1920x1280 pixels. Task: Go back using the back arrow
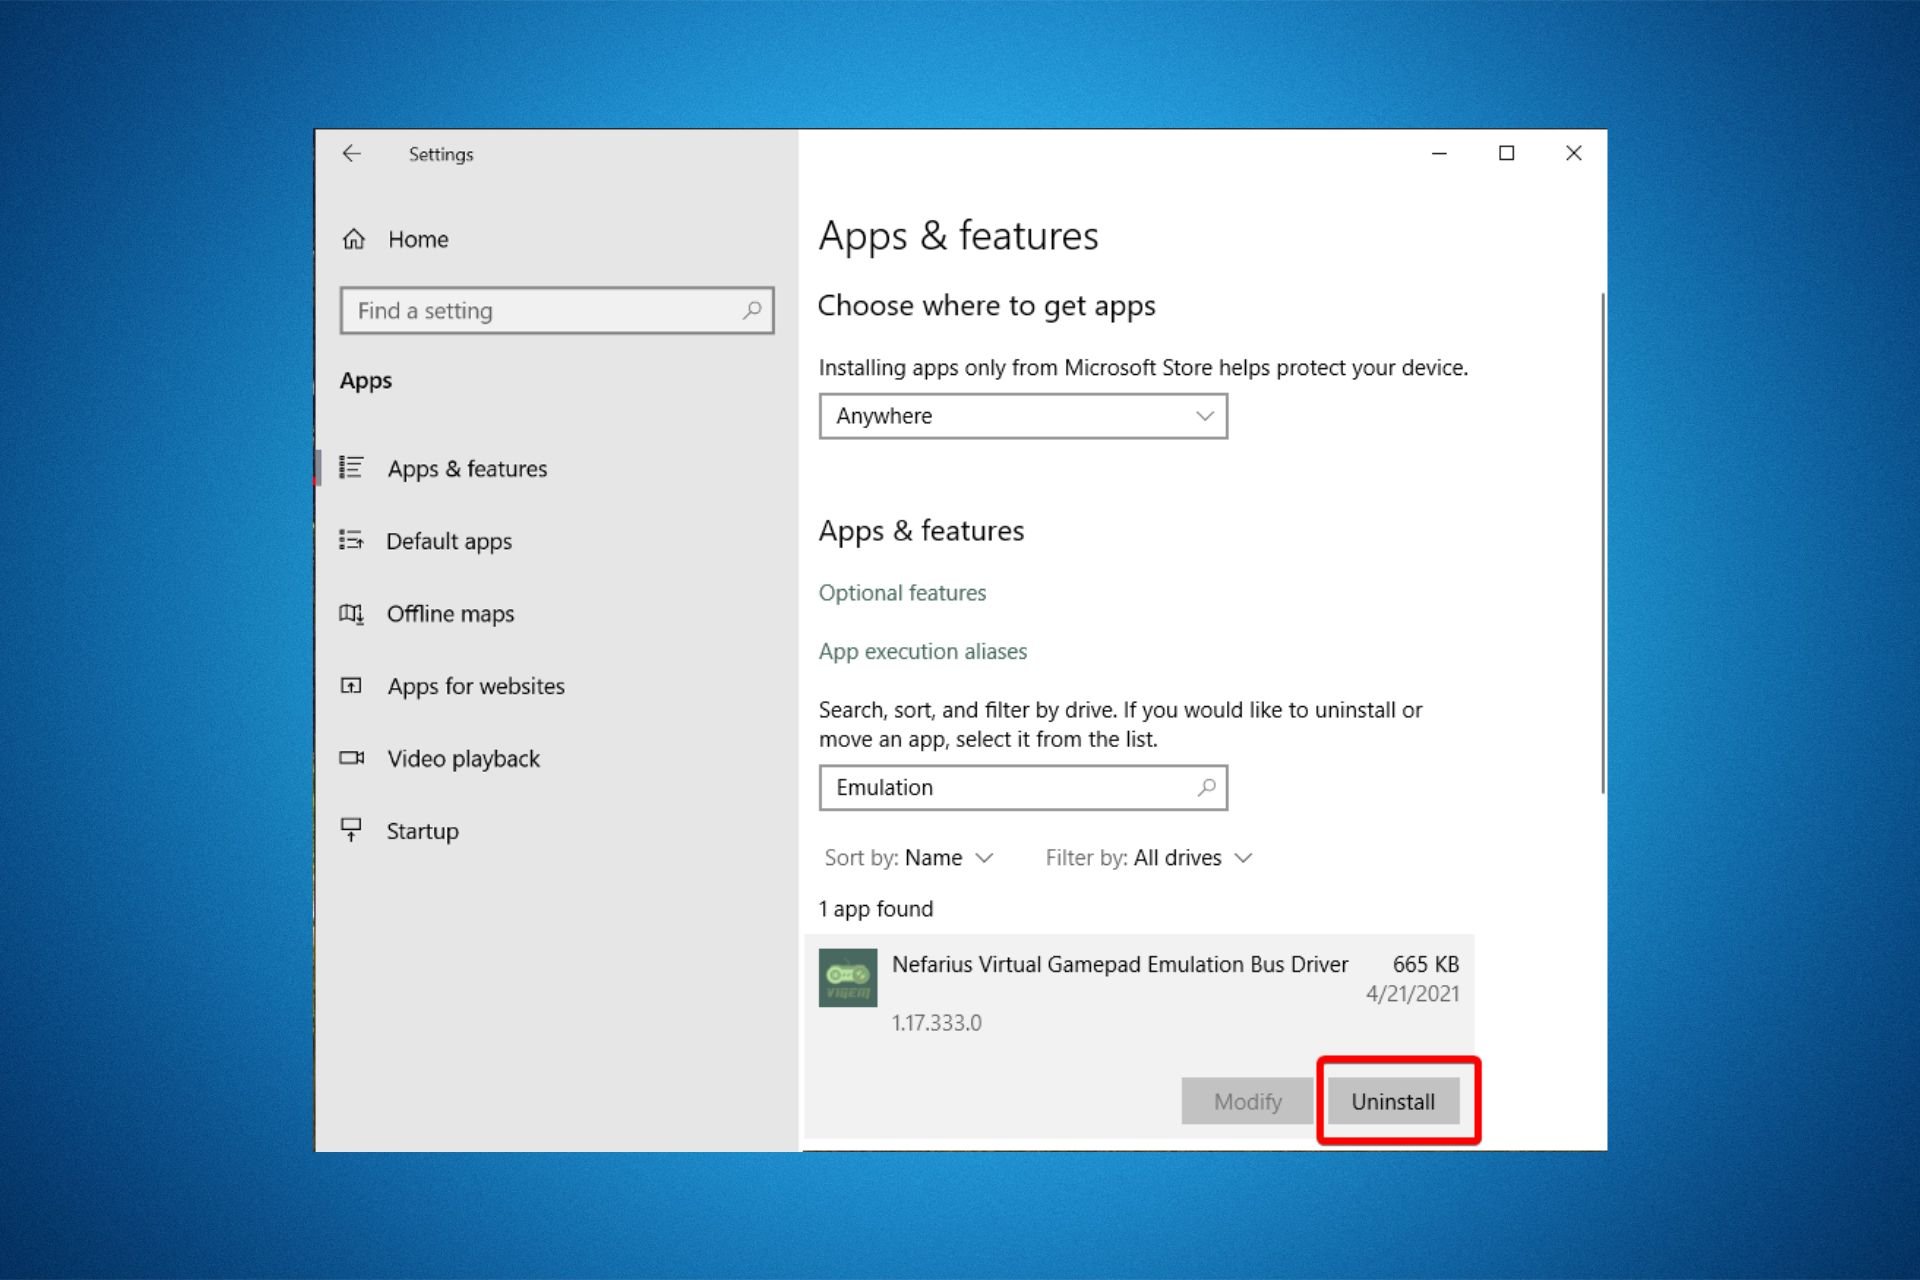point(351,154)
